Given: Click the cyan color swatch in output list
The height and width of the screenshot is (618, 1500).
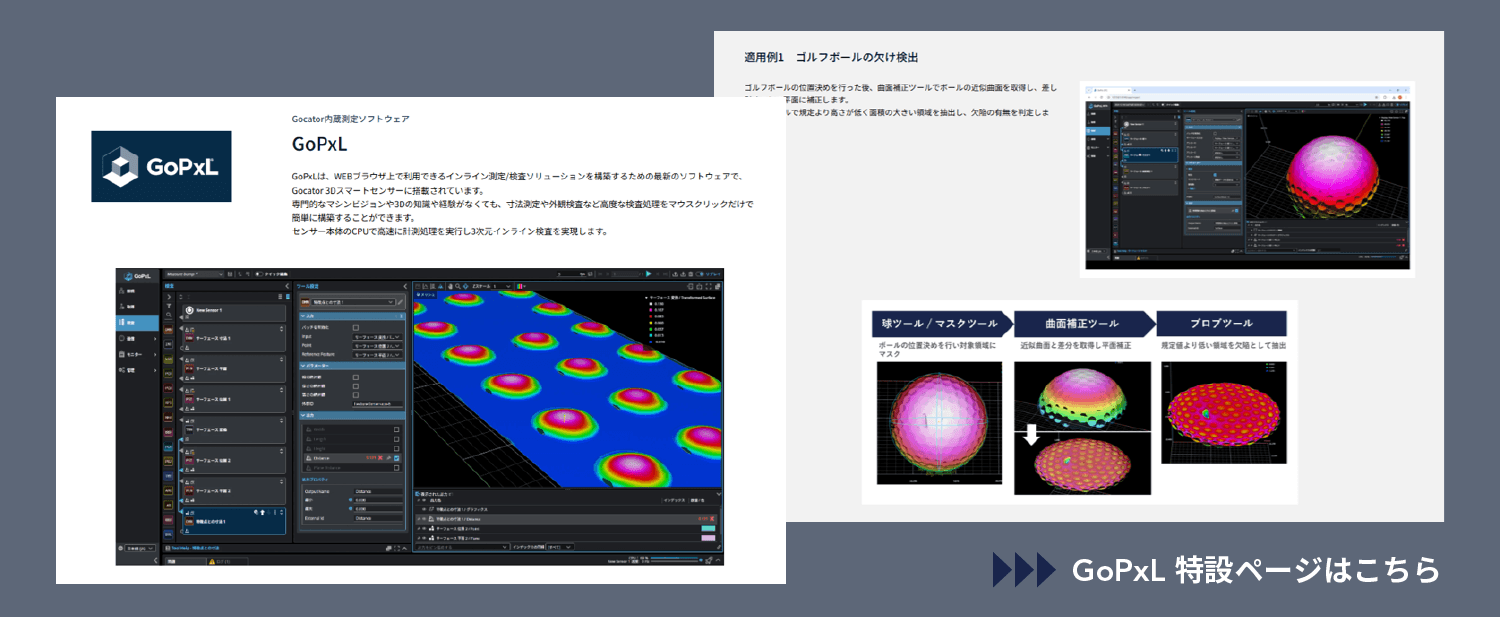Looking at the screenshot, I should click(708, 528).
